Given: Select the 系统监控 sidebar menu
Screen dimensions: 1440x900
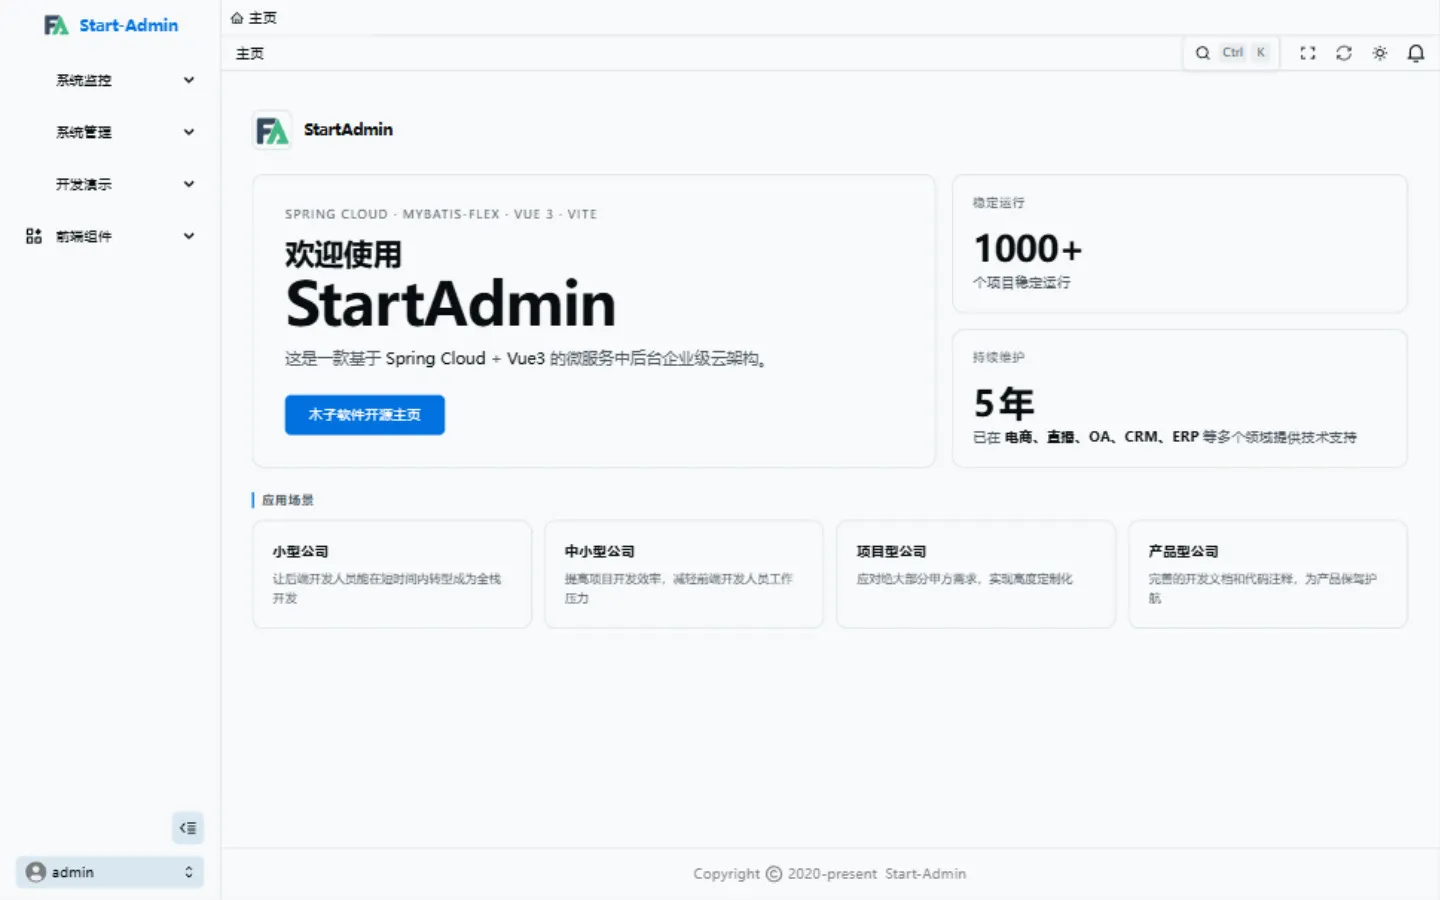Looking at the screenshot, I should (x=110, y=80).
